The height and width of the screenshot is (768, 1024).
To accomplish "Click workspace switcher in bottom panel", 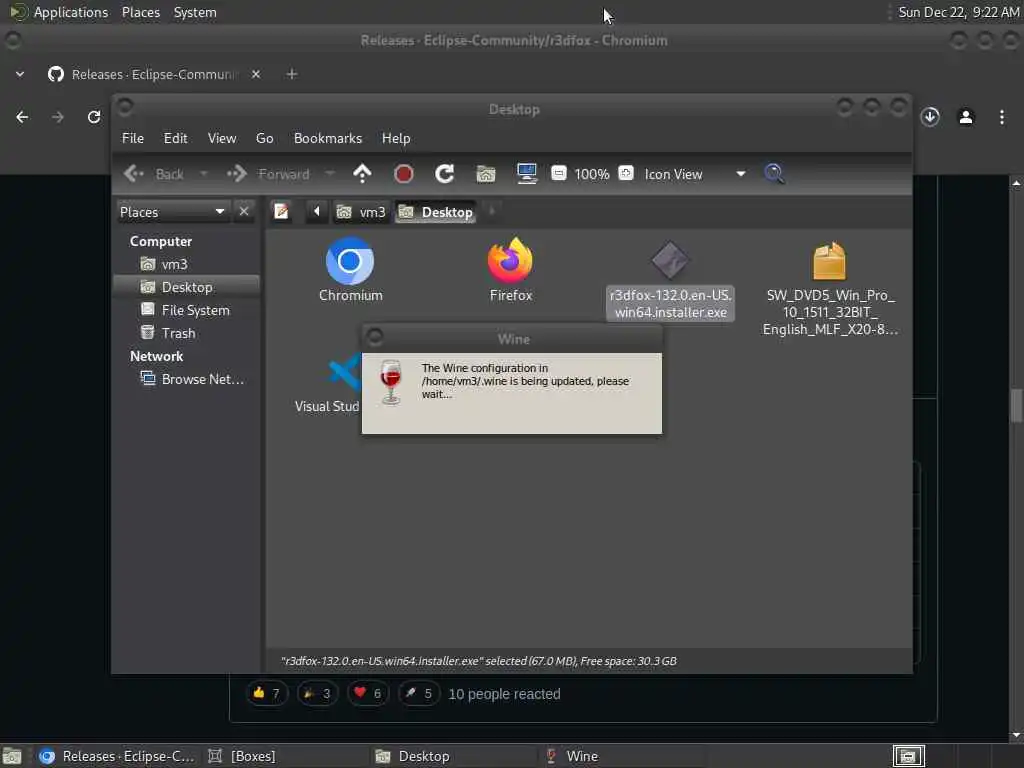I will click(x=909, y=756).
